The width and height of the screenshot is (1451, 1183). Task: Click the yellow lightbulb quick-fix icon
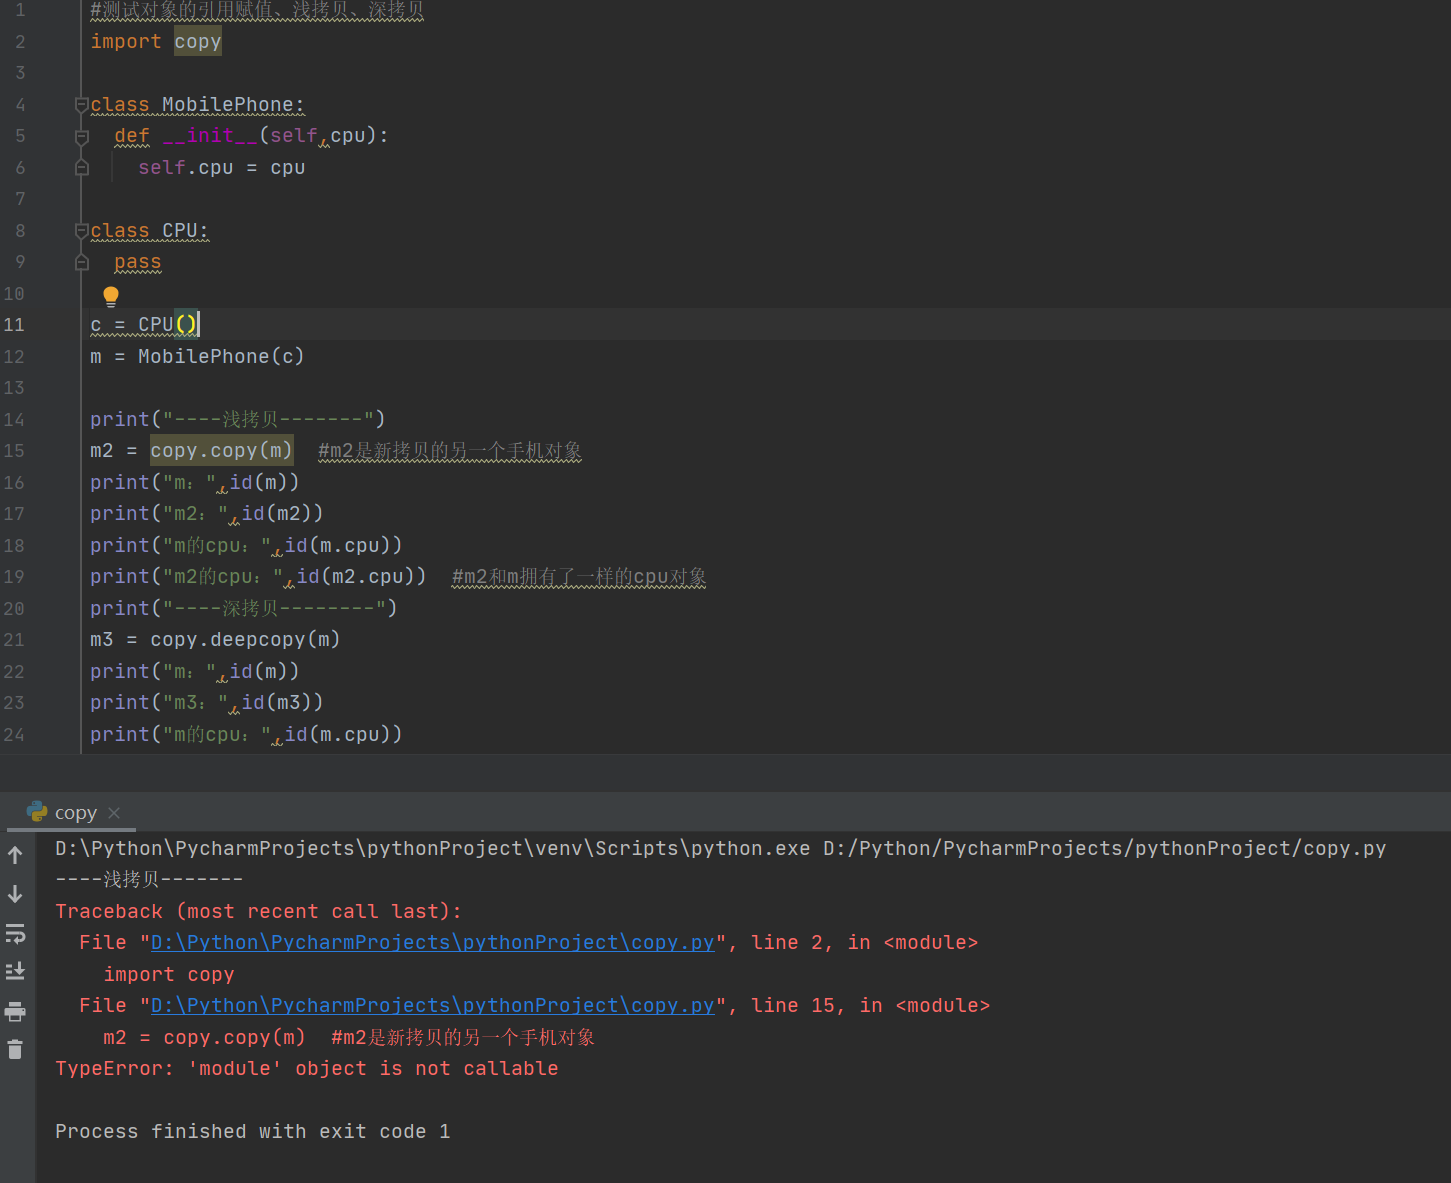pyautogui.click(x=111, y=295)
